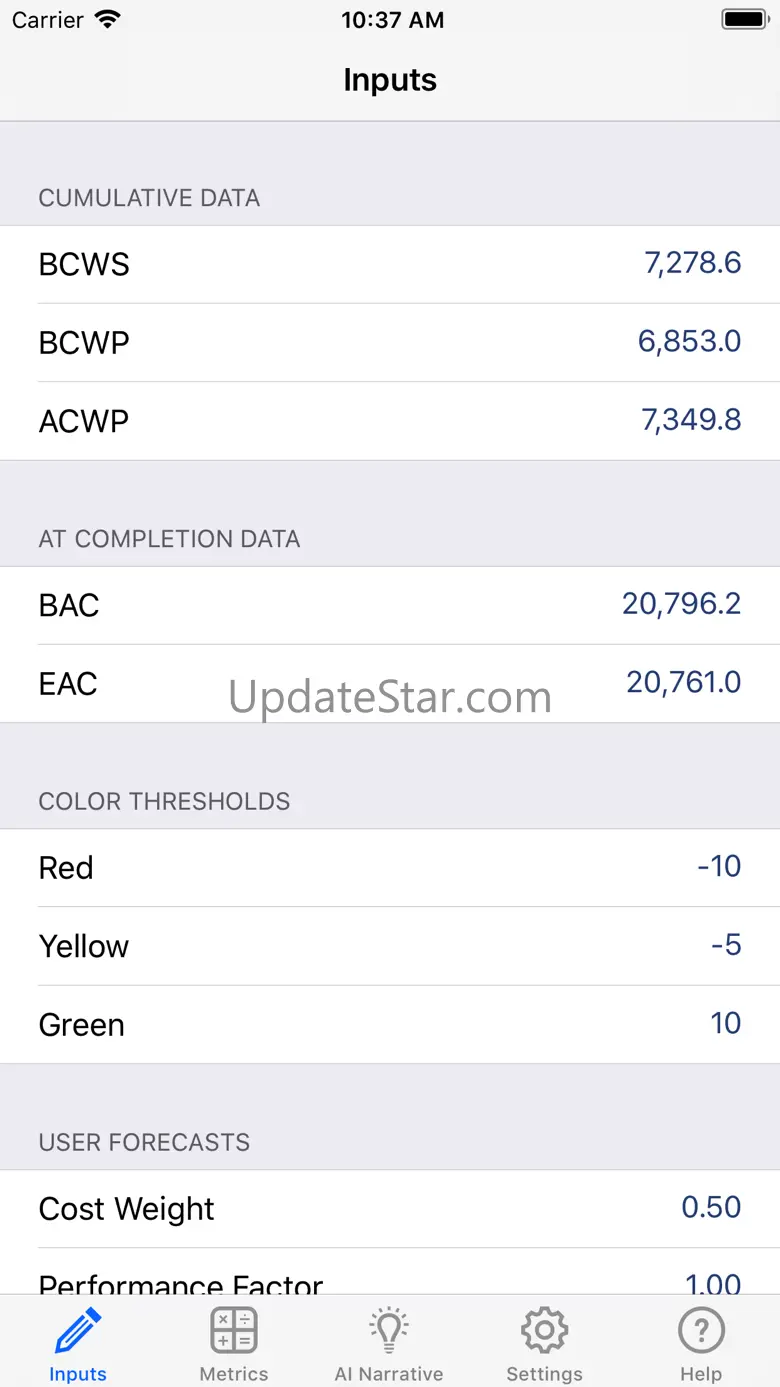Switch to the Metrics tab label
780x1387 pixels.
coord(234,1374)
